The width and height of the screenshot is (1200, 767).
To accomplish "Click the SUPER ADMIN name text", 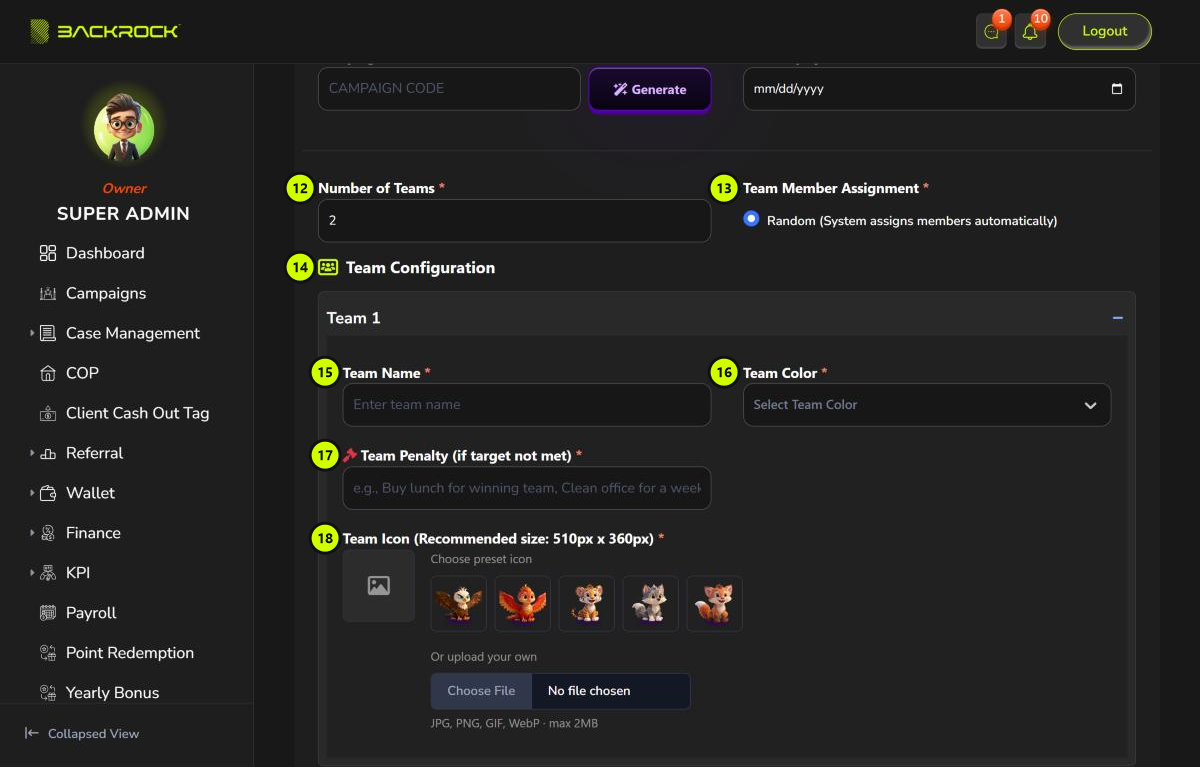I will pyautogui.click(x=123, y=213).
